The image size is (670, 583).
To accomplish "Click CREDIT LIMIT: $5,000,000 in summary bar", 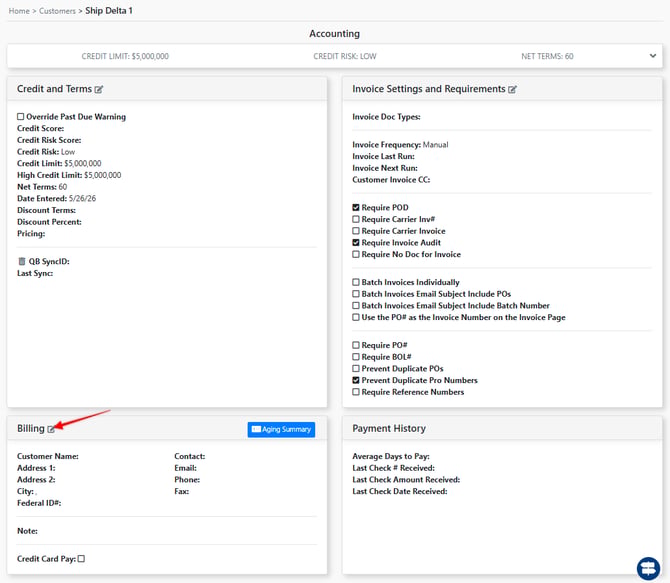I will point(125,56).
